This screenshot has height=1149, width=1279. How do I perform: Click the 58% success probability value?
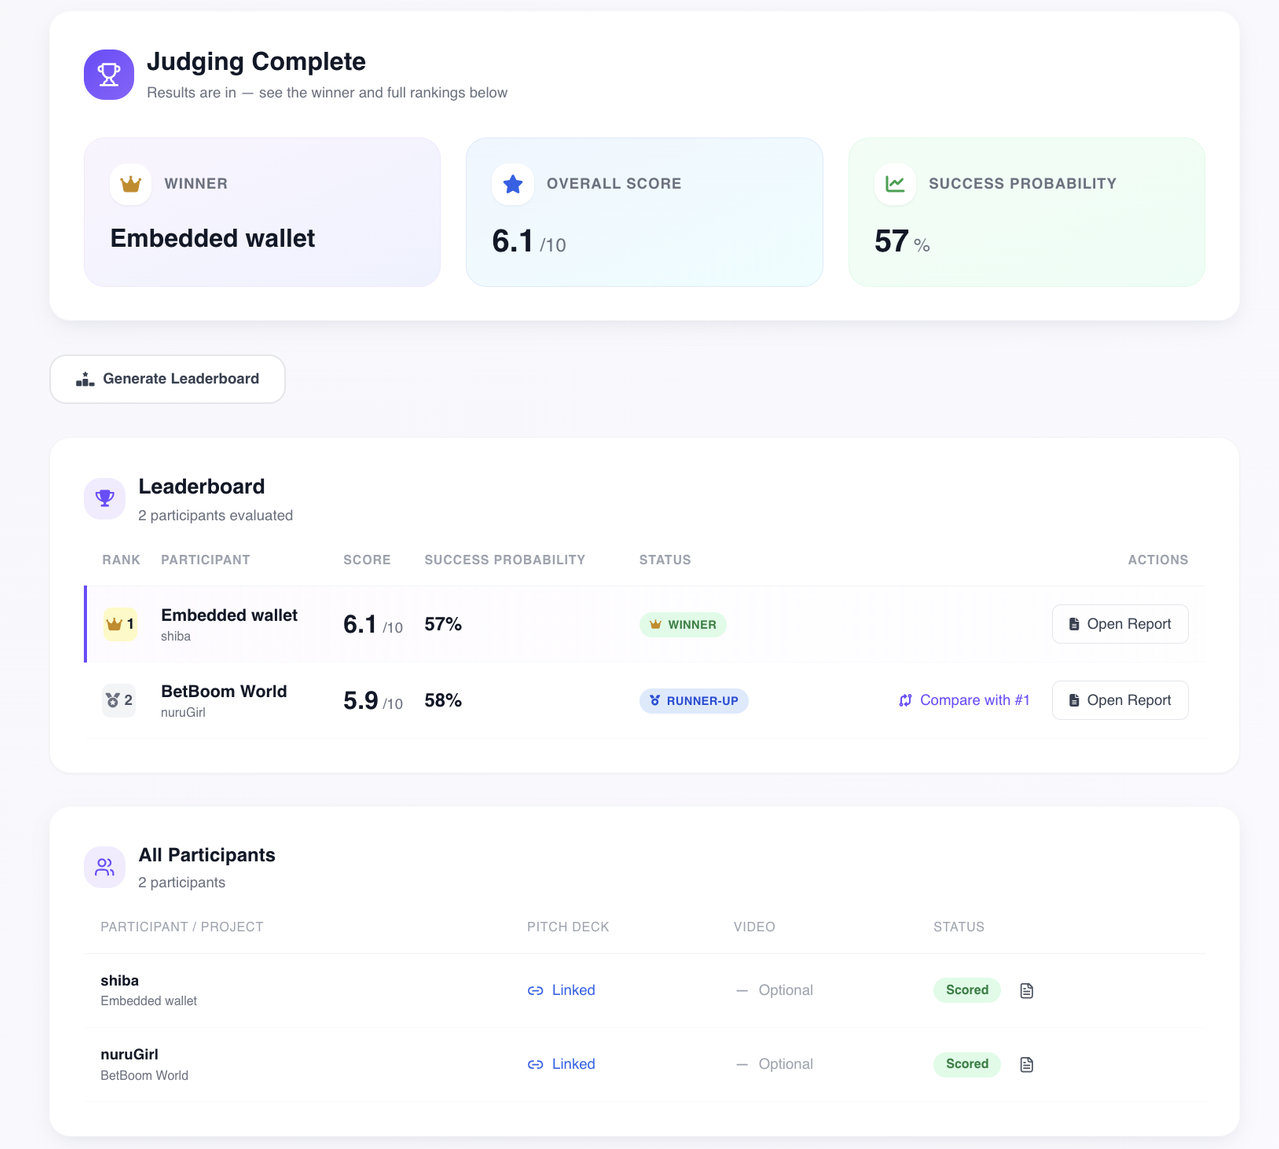click(443, 700)
